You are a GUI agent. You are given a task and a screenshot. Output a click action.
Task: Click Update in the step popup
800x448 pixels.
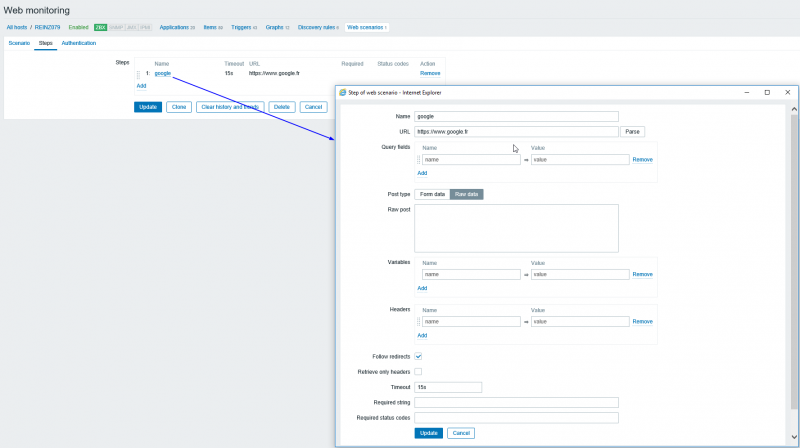pyautogui.click(x=429, y=433)
